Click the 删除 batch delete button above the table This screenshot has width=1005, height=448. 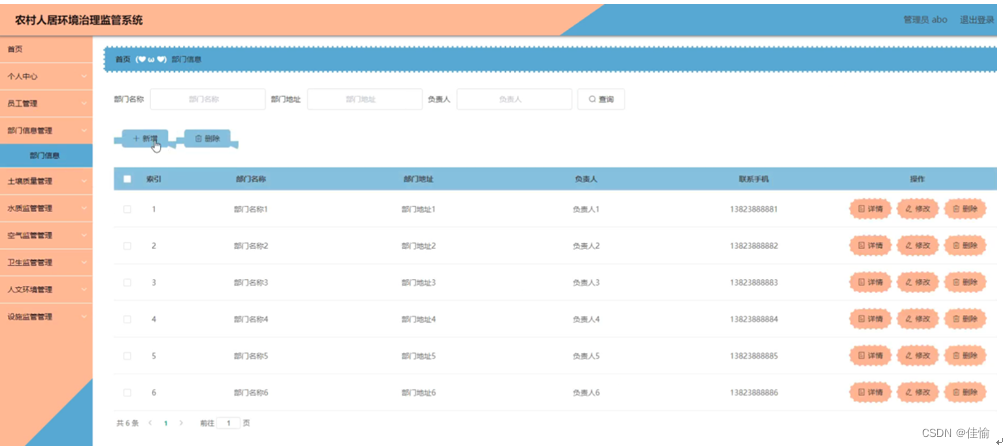pyautogui.click(x=207, y=138)
